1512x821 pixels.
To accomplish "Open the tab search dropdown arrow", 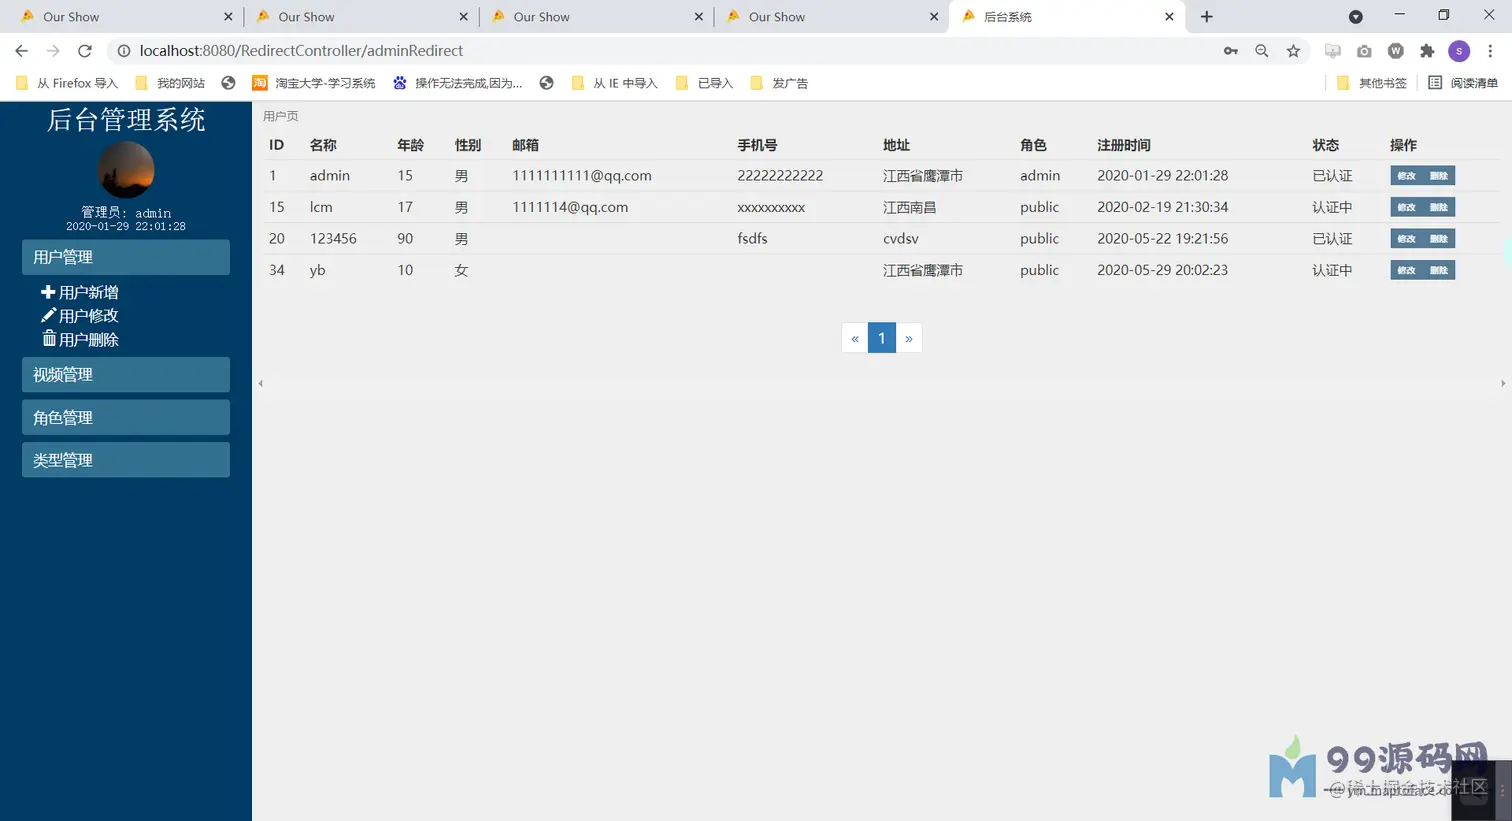I will coord(1356,17).
